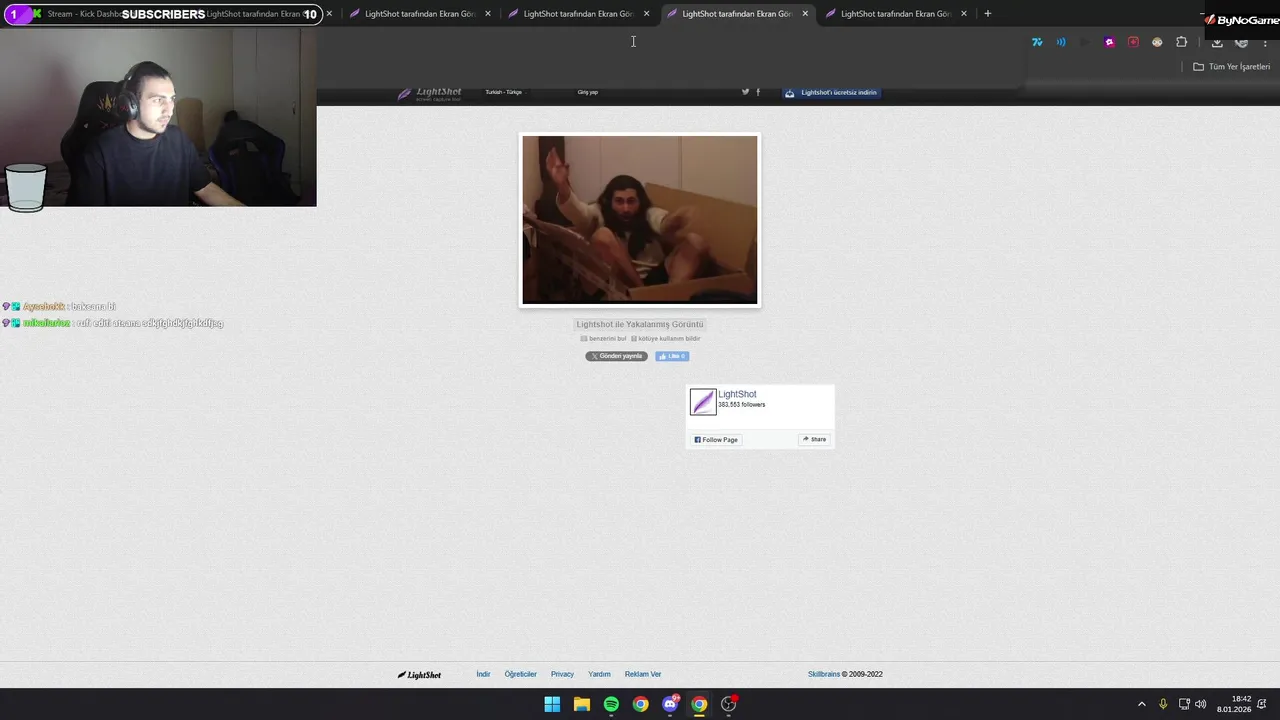Image resolution: width=1280 pixels, height=720 pixels.
Task: Open LightShot's Twitter page icon
Action: click(745, 92)
